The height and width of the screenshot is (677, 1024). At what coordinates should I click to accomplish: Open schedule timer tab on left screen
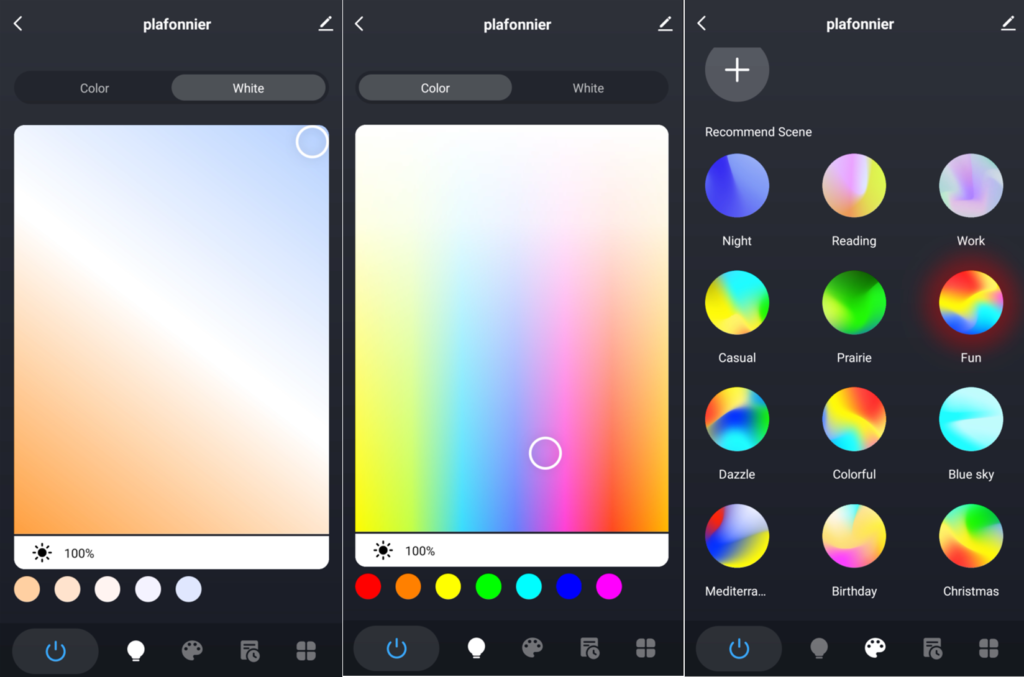point(249,651)
